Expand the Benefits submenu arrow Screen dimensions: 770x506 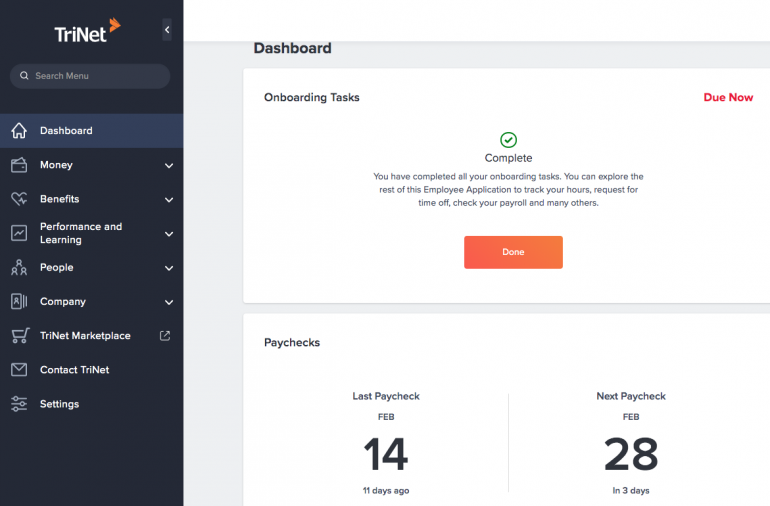(x=168, y=200)
